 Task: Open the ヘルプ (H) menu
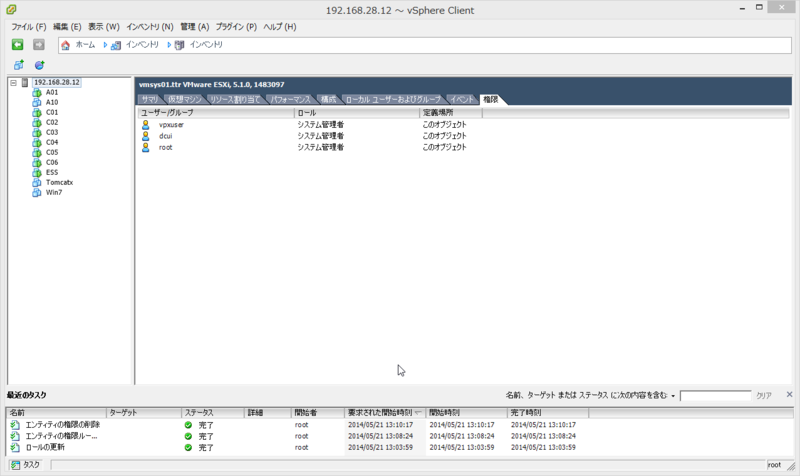tap(280, 27)
